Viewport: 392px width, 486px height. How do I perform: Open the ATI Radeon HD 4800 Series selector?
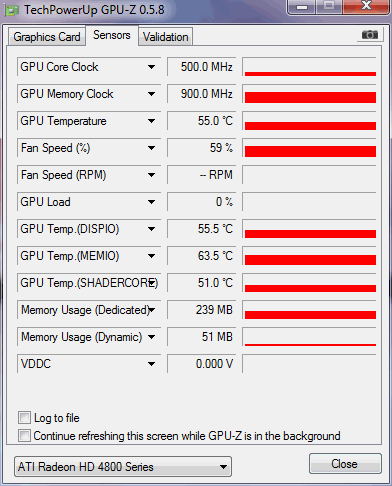(123, 467)
